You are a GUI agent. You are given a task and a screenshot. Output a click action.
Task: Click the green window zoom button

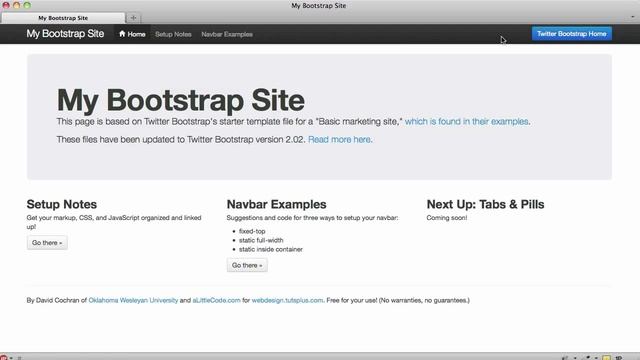[27, 5]
